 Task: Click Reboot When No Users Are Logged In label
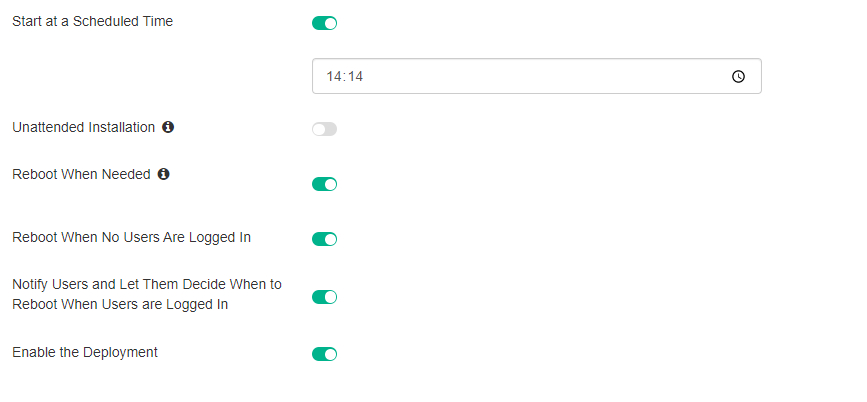point(131,237)
